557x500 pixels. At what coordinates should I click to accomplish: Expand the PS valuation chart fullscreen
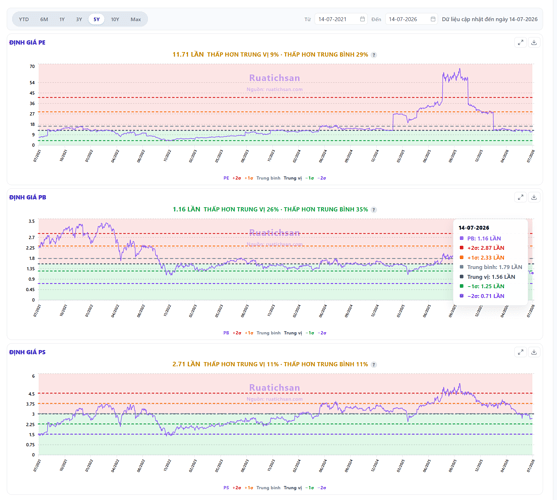pos(520,352)
